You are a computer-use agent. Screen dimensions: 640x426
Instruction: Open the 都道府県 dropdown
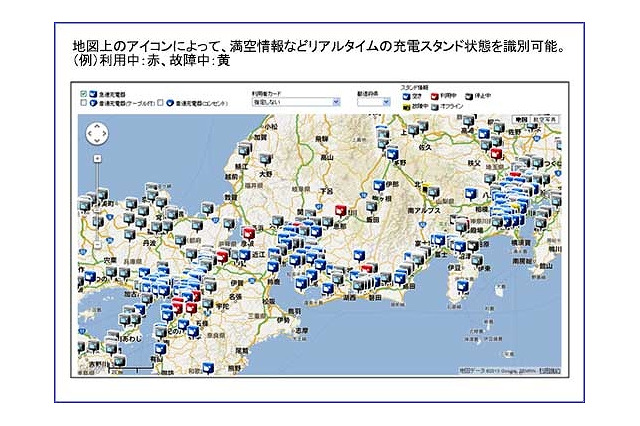373,102
